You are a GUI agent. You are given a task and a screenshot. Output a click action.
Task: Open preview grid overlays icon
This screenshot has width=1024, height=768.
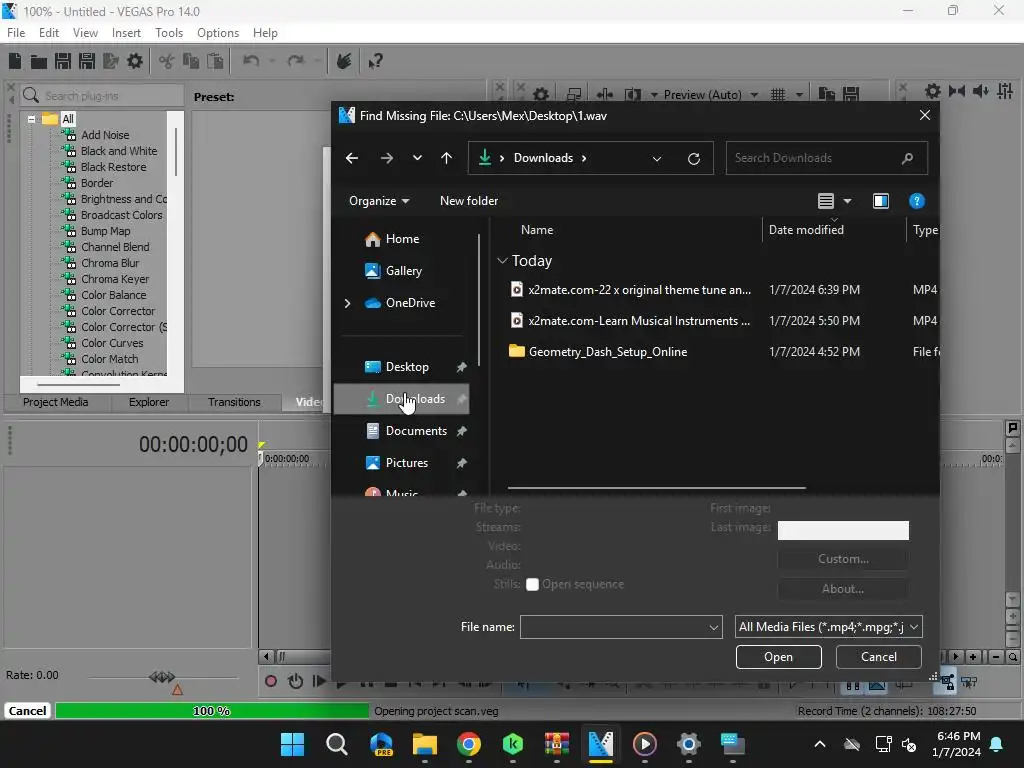point(778,95)
